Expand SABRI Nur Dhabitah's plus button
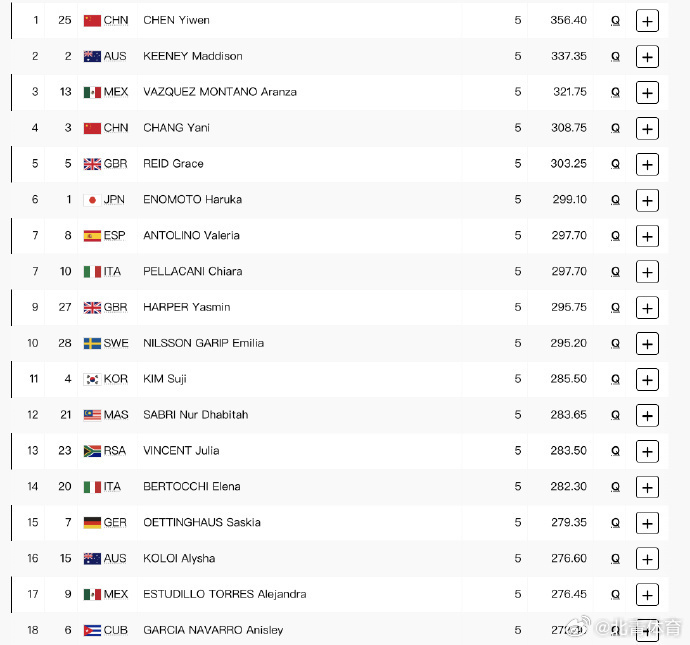The image size is (690, 645). (647, 415)
